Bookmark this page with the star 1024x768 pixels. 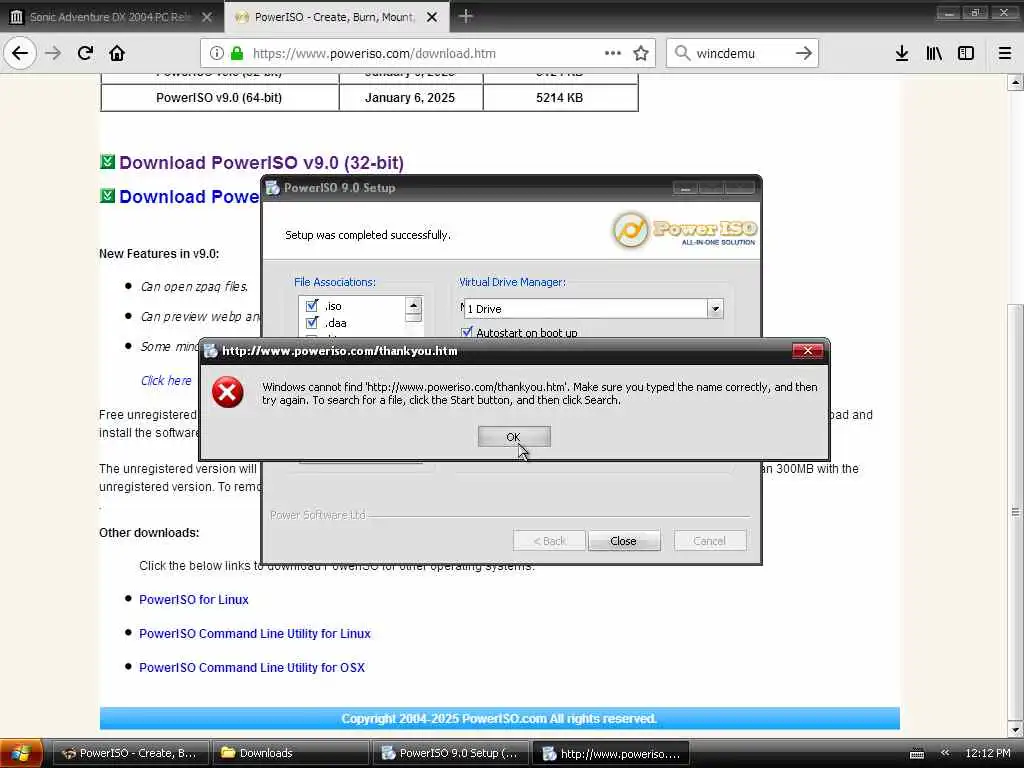pyautogui.click(x=641, y=53)
